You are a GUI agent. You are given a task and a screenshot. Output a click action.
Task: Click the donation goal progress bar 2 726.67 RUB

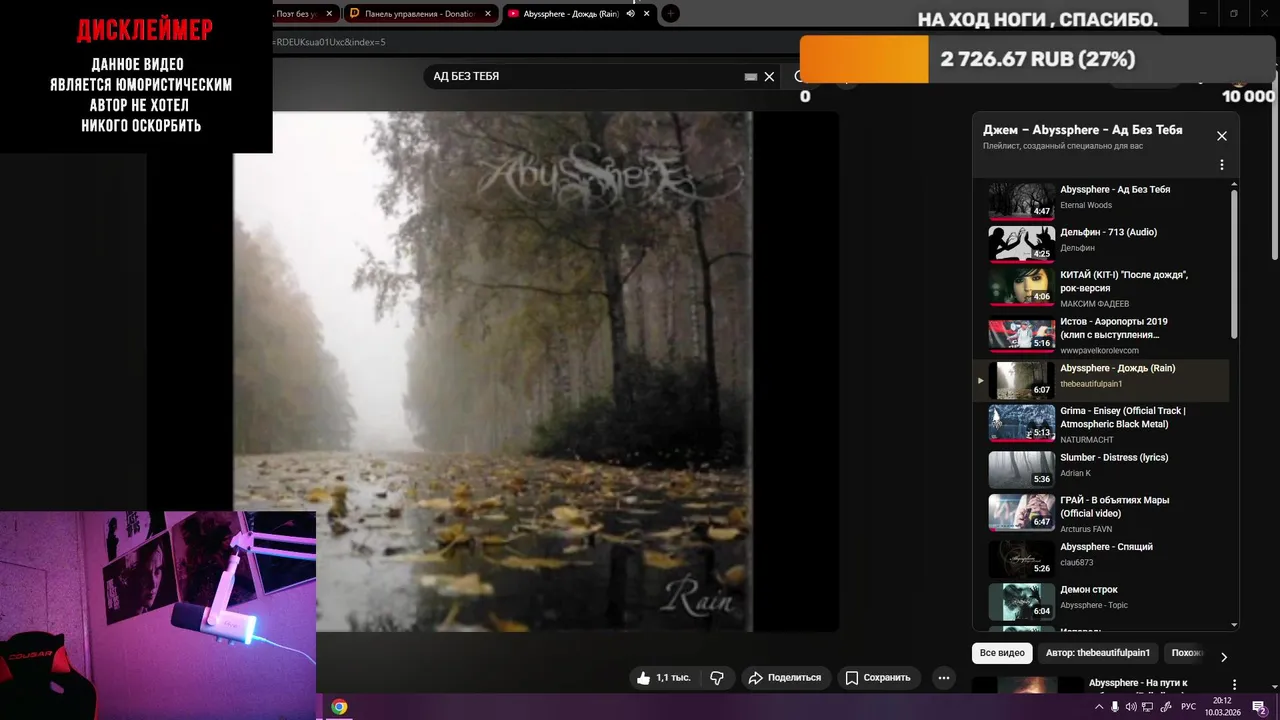(1038, 59)
